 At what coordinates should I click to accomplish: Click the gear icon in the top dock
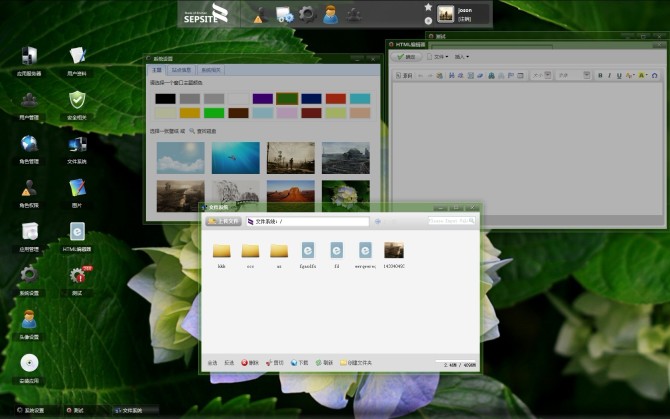click(x=308, y=14)
